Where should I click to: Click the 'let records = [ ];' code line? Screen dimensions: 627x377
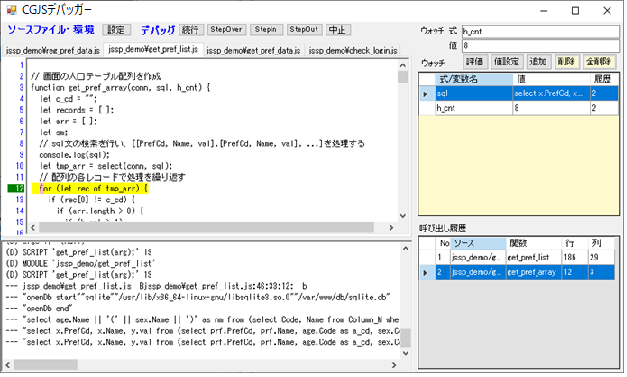76,110
